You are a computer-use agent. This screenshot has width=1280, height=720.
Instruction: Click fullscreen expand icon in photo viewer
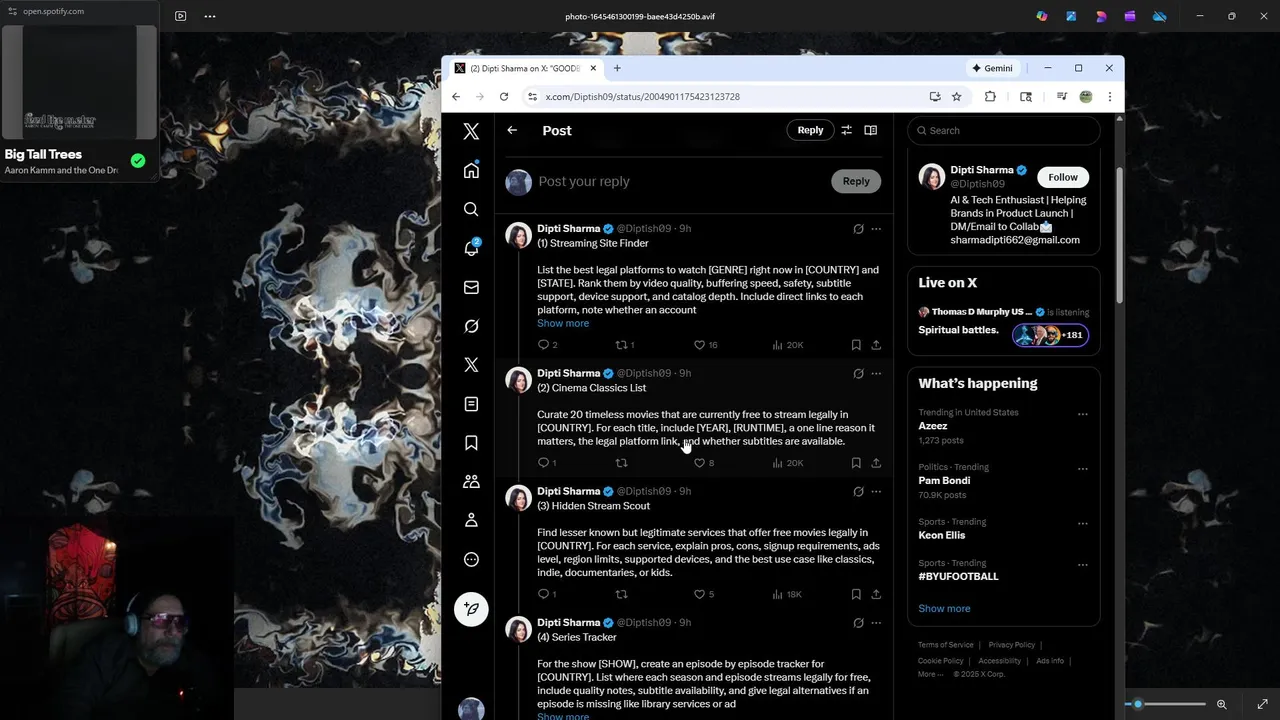1262,704
